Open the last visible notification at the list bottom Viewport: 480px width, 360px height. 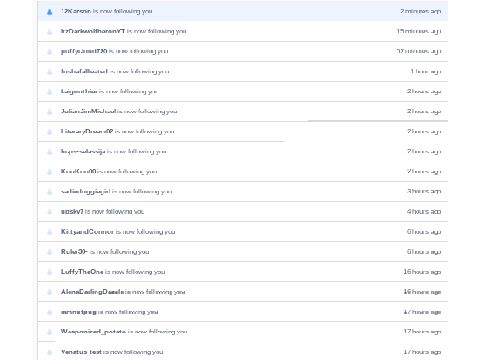tap(243, 351)
